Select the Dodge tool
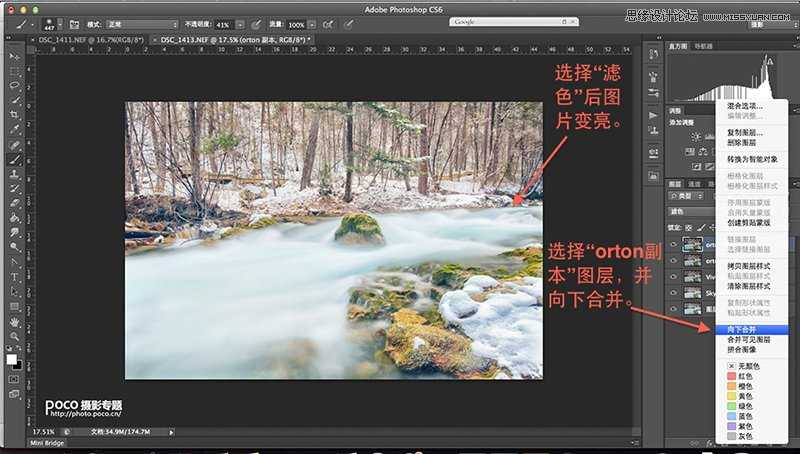Image resolution: width=800 pixels, height=454 pixels. (x=14, y=247)
